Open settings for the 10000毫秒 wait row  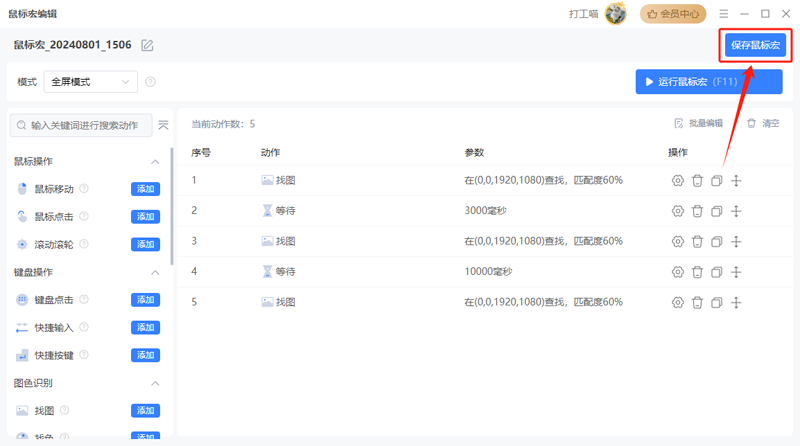click(x=678, y=272)
